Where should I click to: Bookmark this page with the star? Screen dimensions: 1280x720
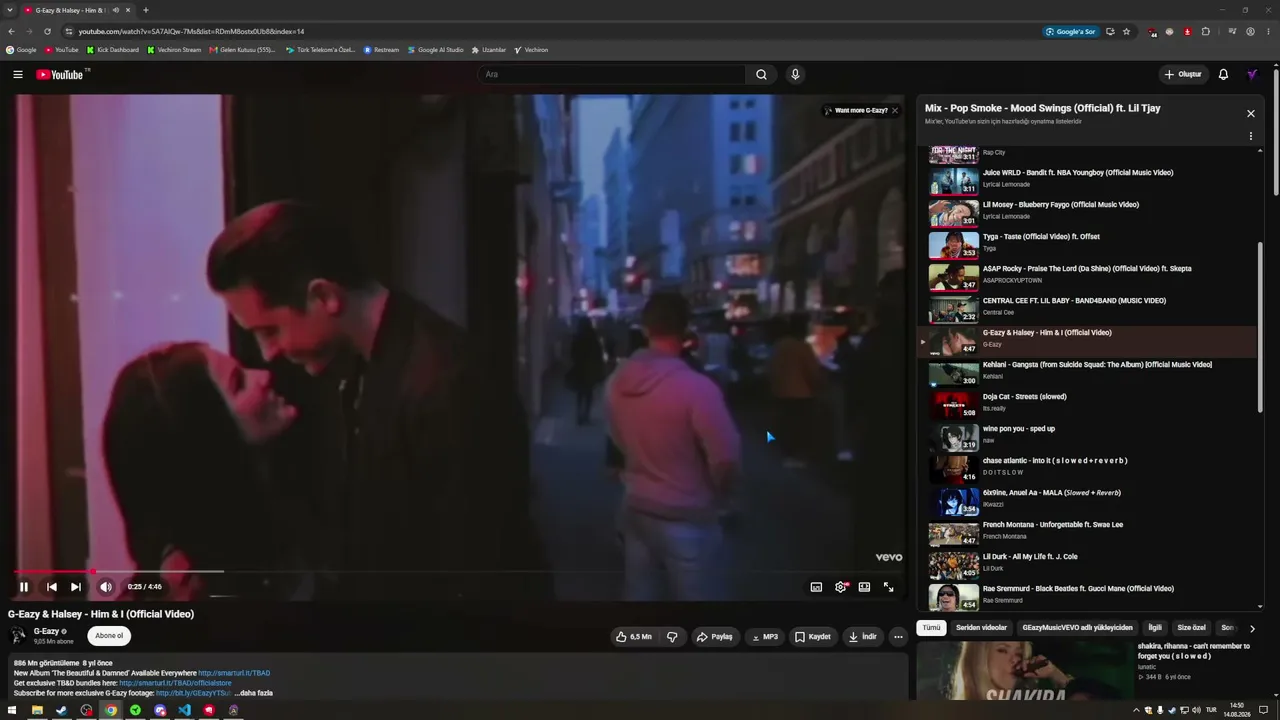click(1126, 31)
